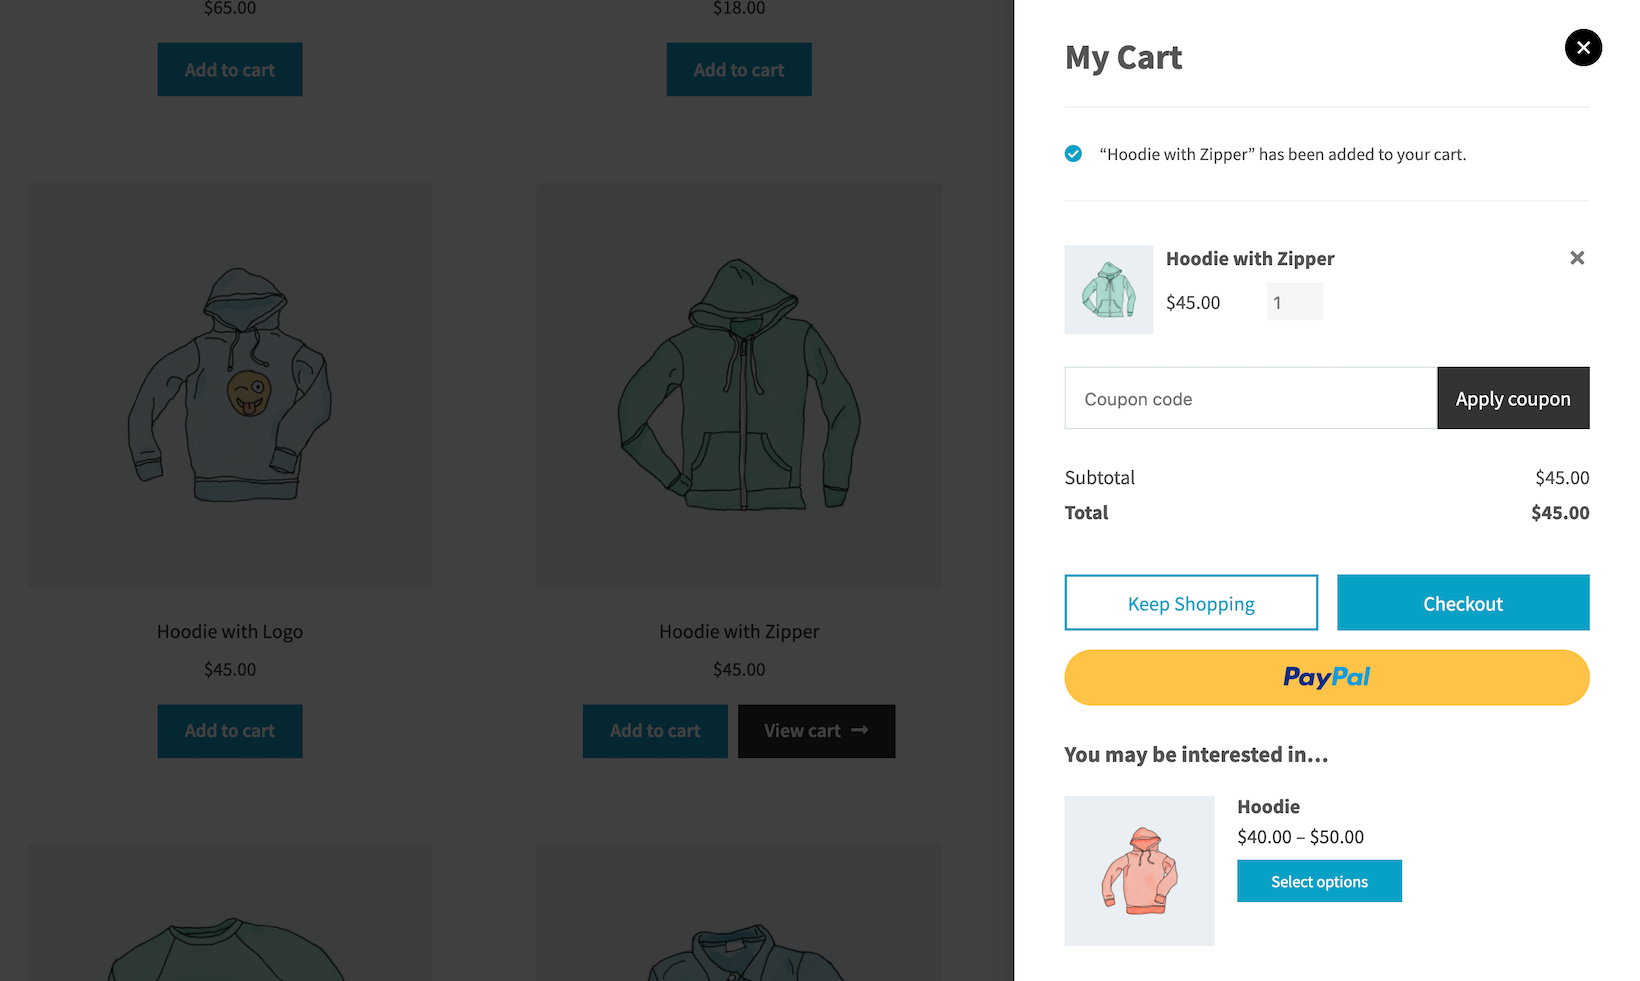Select options for the suggested Hoodie
Image resolution: width=1640 pixels, height=981 pixels.
(x=1319, y=881)
